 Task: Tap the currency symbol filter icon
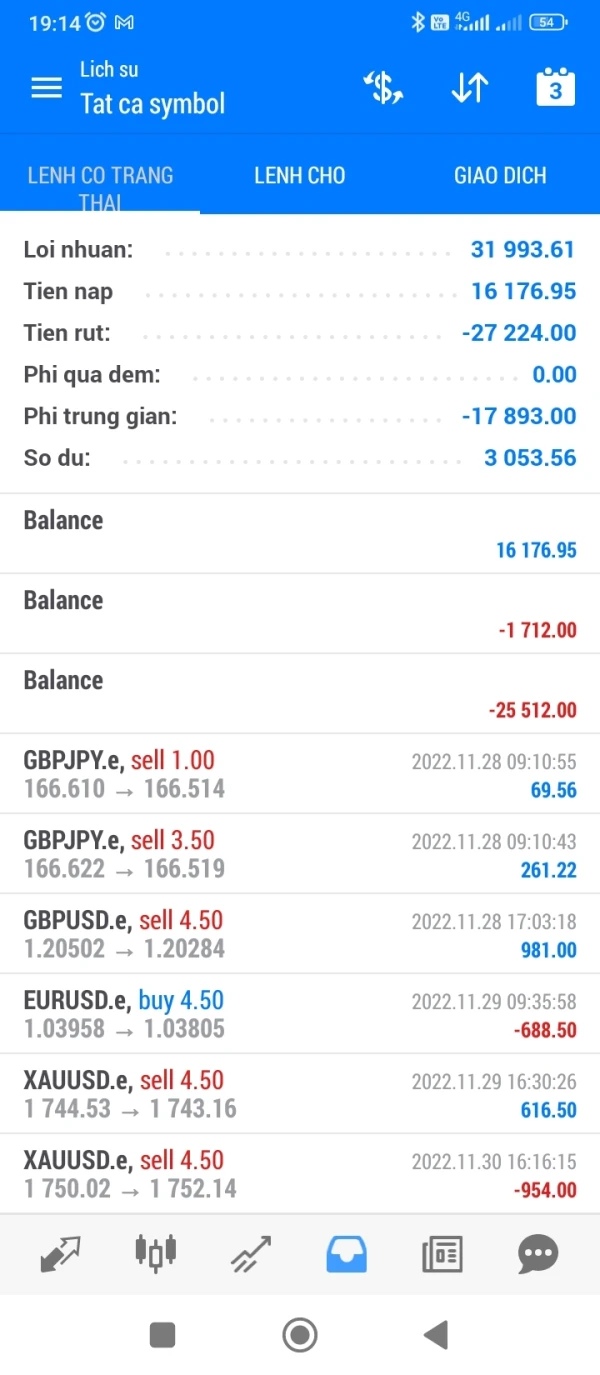coord(382,88)
